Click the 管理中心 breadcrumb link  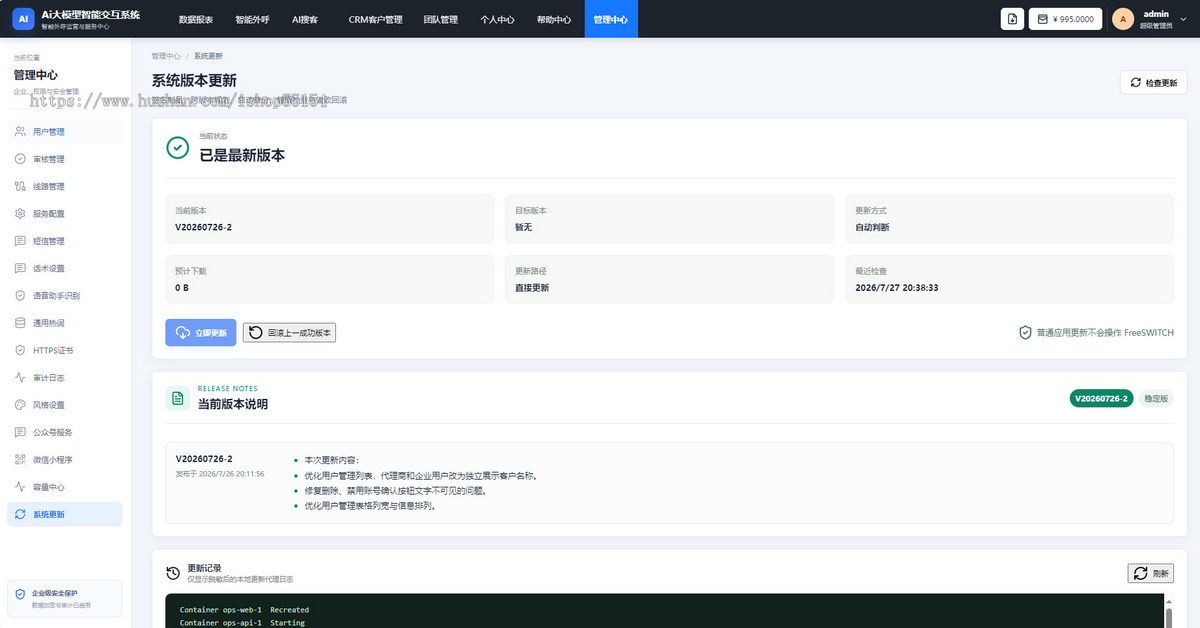(166, 56)
